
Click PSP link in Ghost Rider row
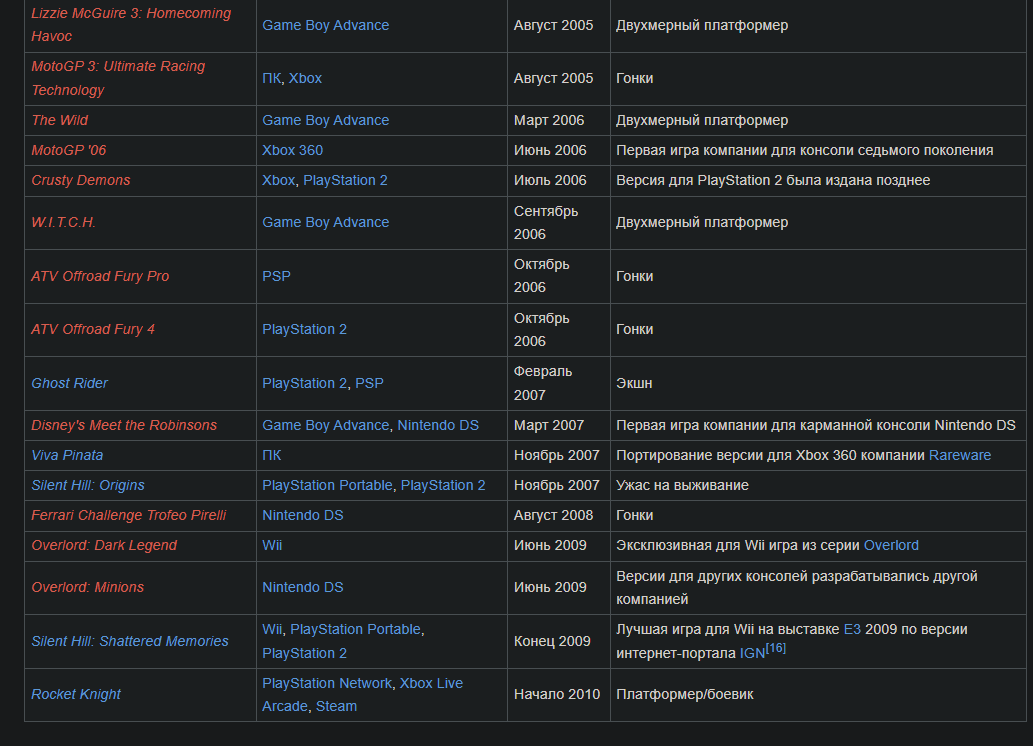point(369,383)
